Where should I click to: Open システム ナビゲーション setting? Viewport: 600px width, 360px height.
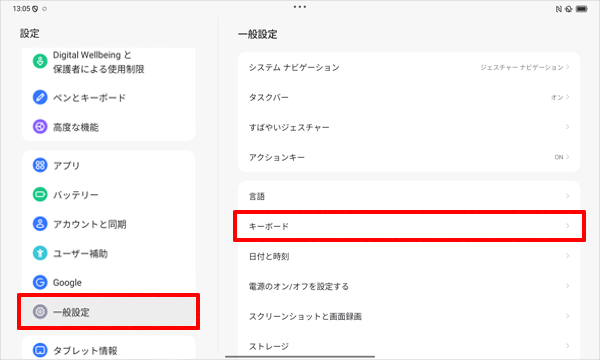(x=409, y=67)
